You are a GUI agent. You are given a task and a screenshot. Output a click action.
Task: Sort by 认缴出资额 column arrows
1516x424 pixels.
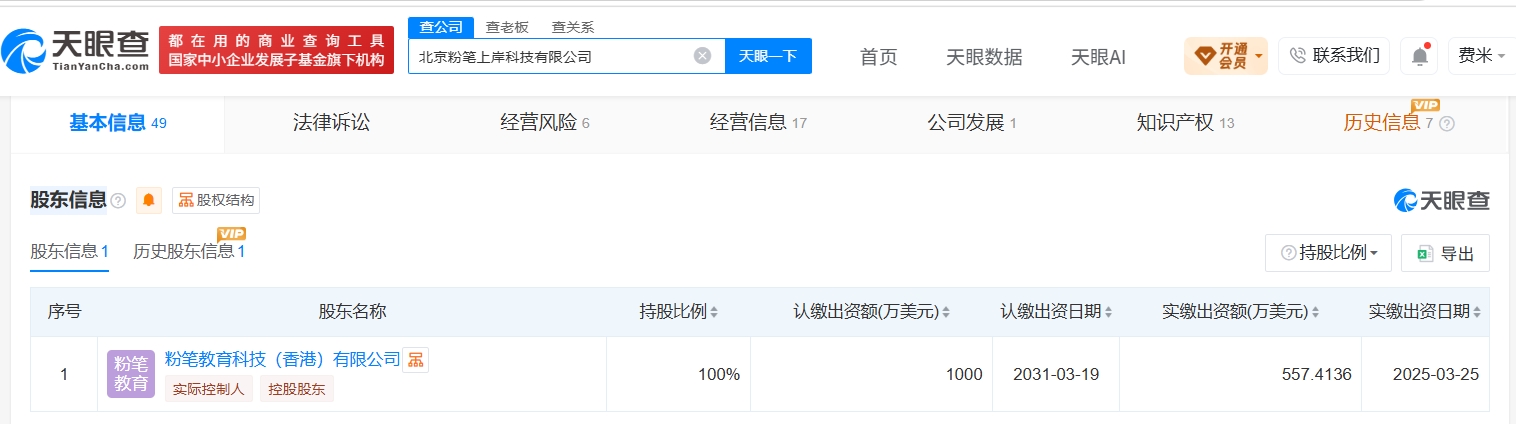tap(946, 312)
